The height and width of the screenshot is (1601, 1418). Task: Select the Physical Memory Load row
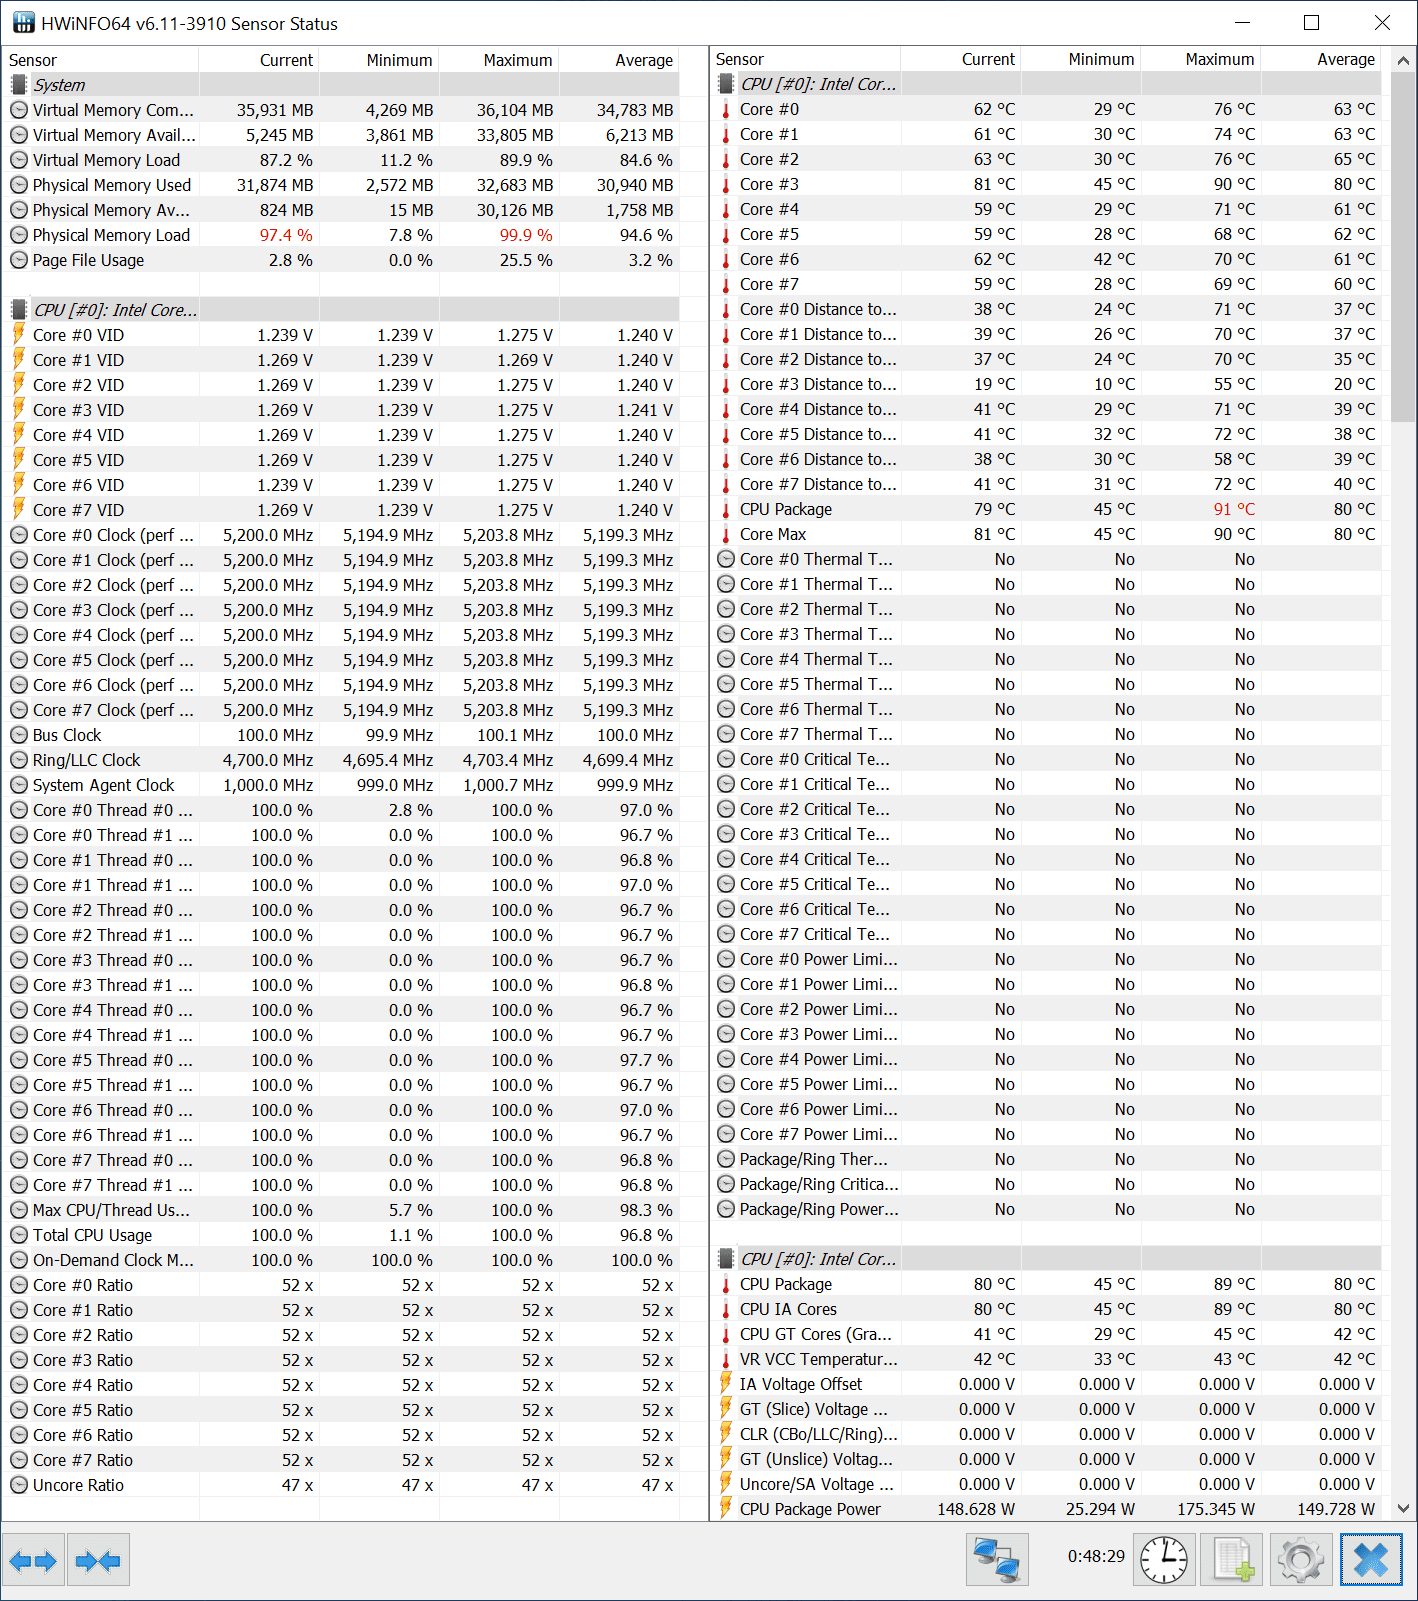tap(341, 235)
